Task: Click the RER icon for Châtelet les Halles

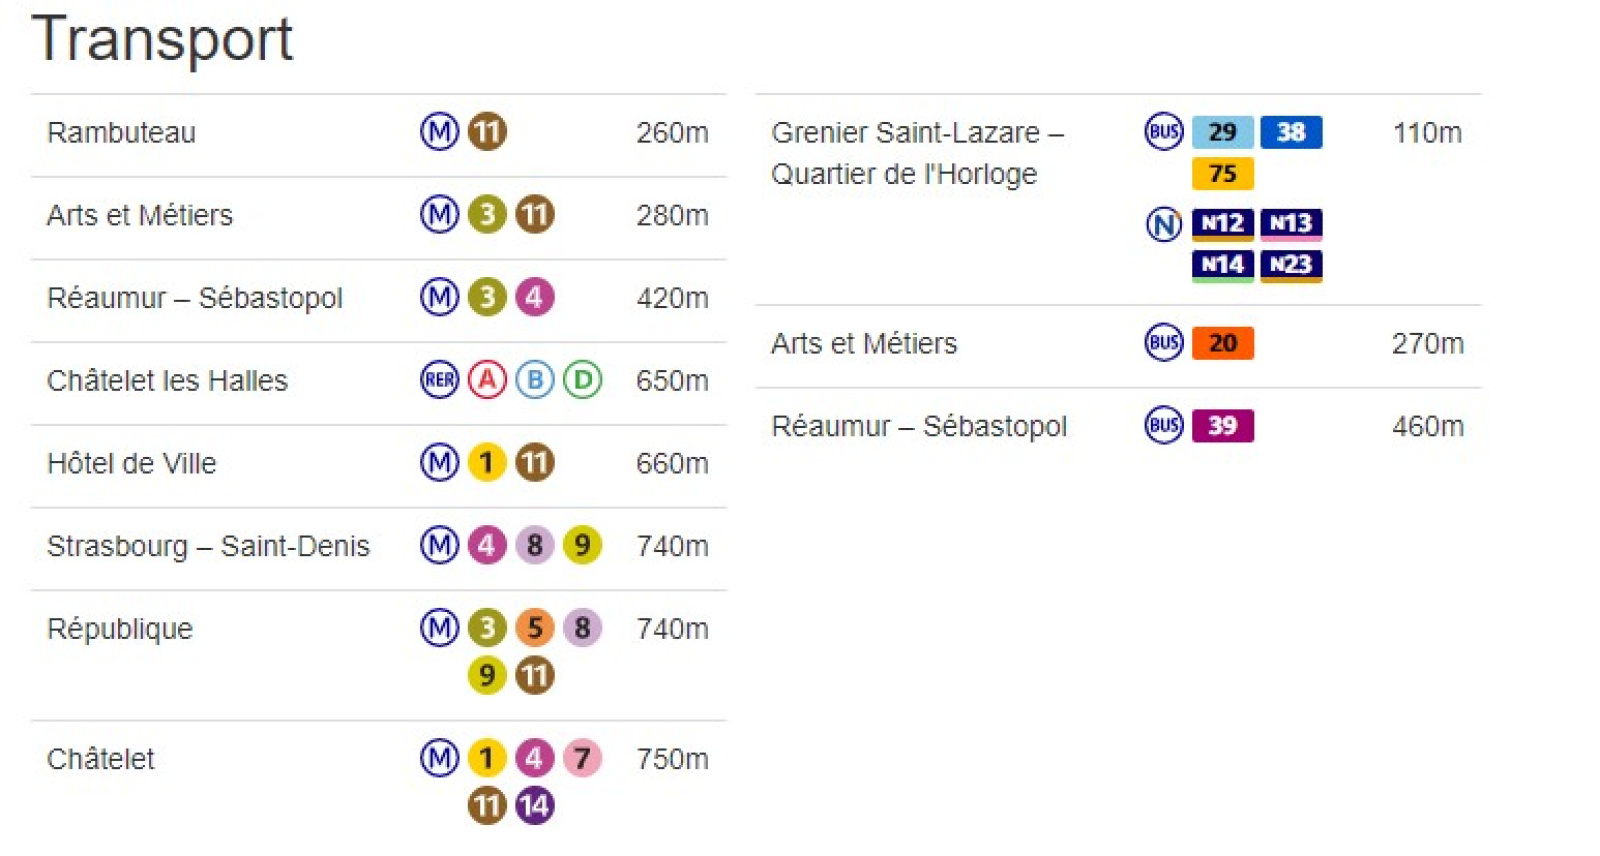Action: pyautogui.click(x=439, y=380)
